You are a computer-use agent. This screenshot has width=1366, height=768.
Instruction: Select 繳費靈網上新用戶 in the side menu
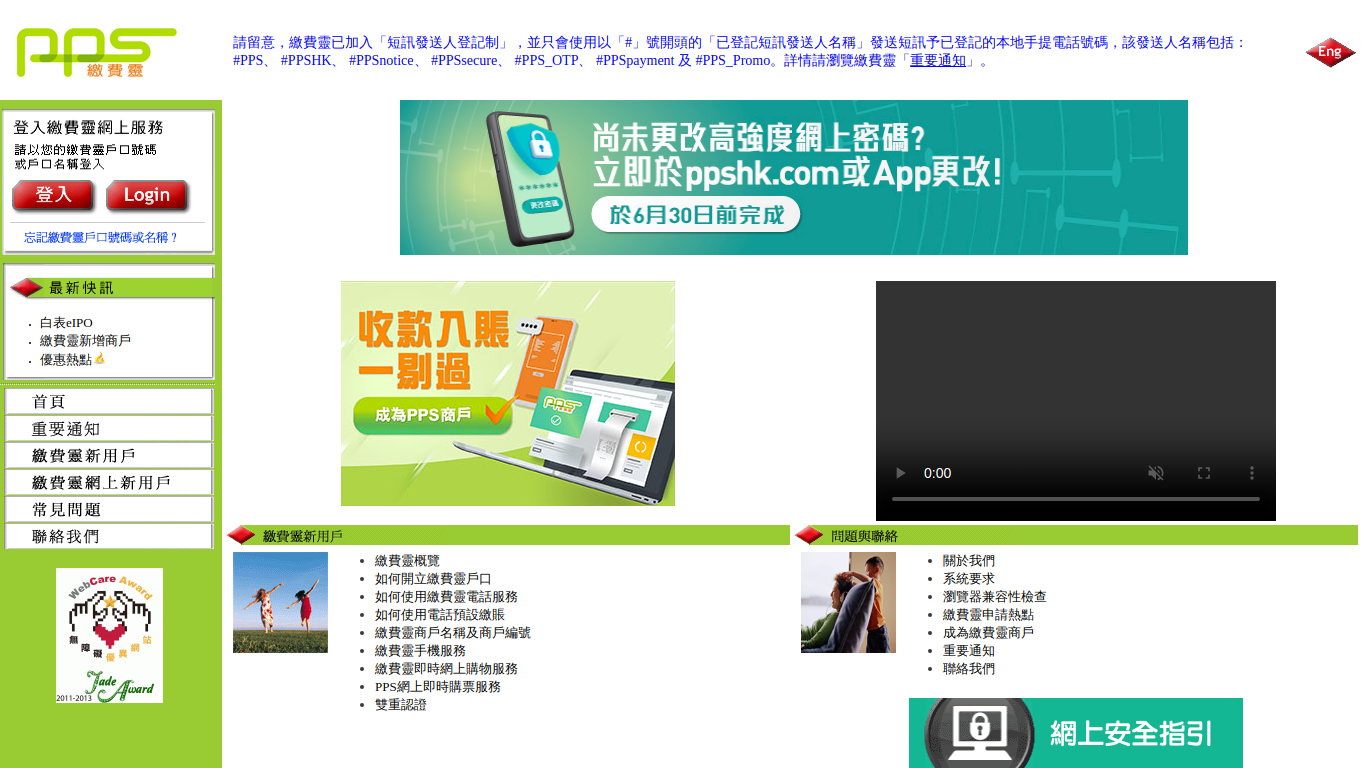[109, 482]
